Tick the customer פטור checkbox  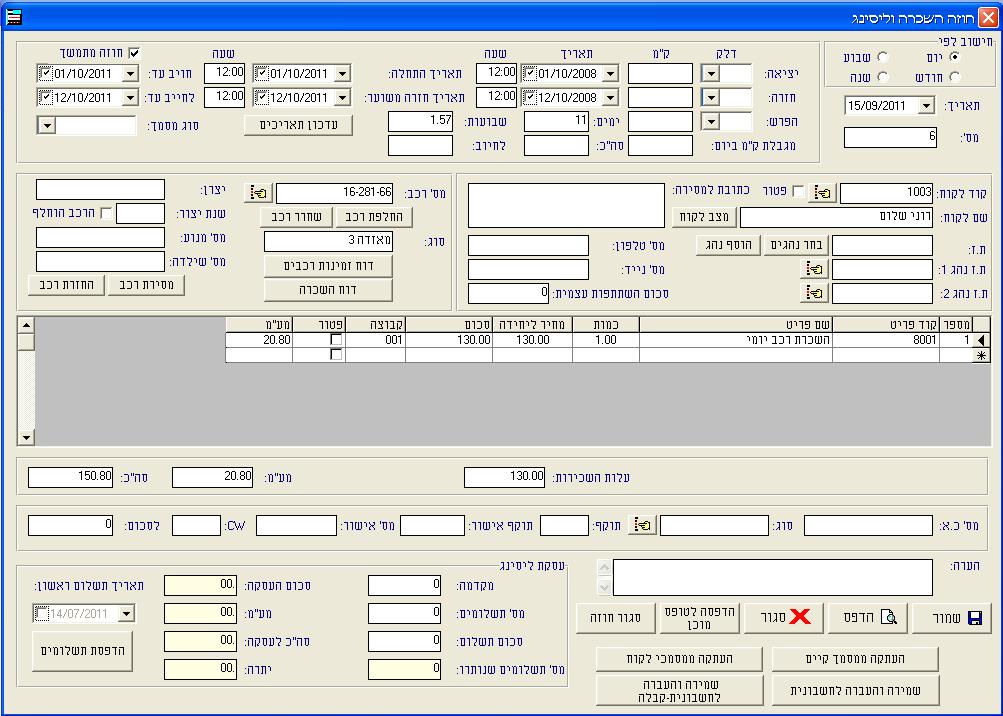coord(798,191)
